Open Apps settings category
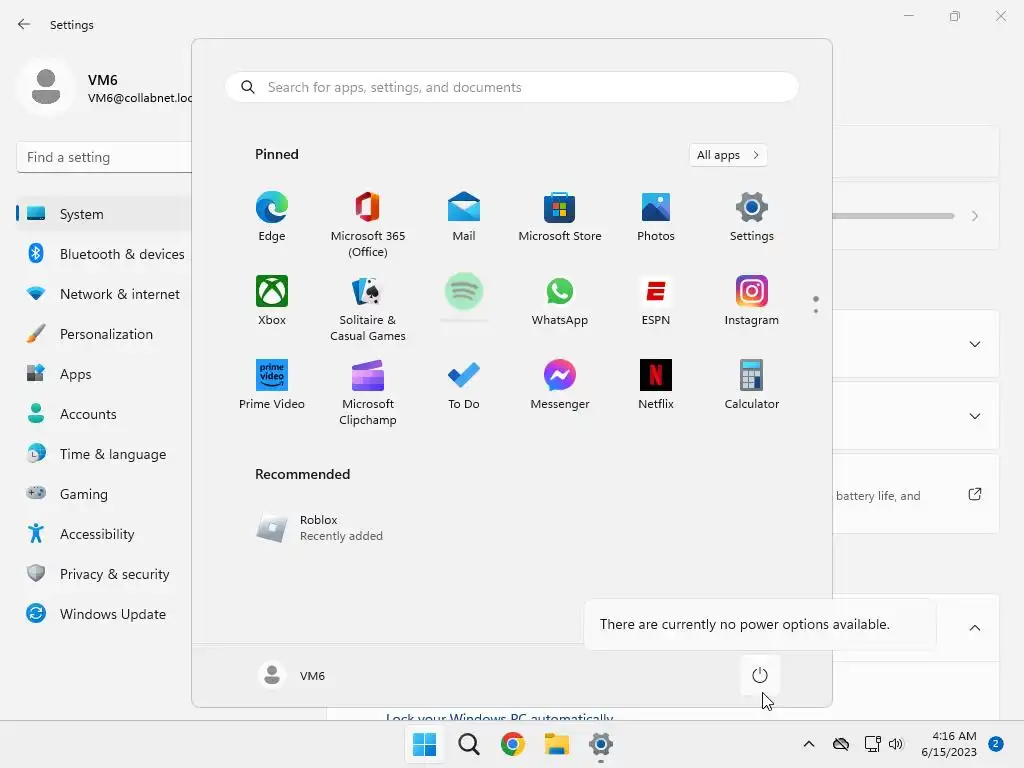The height and width of the screenshot is (768, 1024). click(104, 374)
